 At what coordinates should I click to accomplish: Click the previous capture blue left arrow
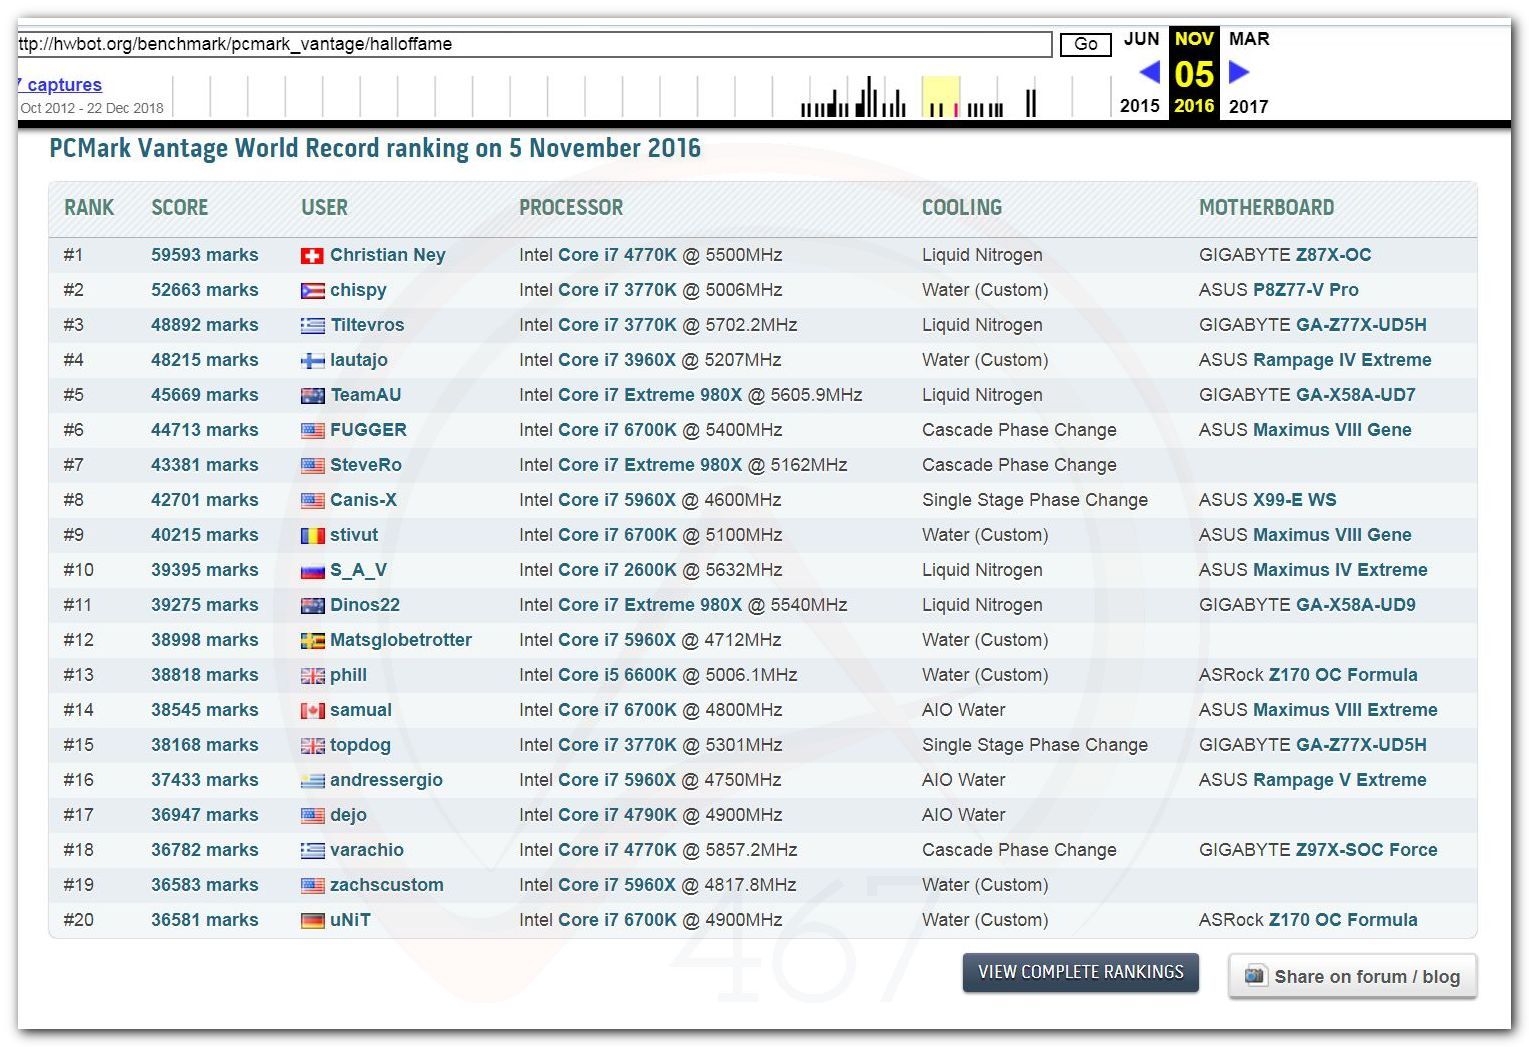[x=1149, y=72]
